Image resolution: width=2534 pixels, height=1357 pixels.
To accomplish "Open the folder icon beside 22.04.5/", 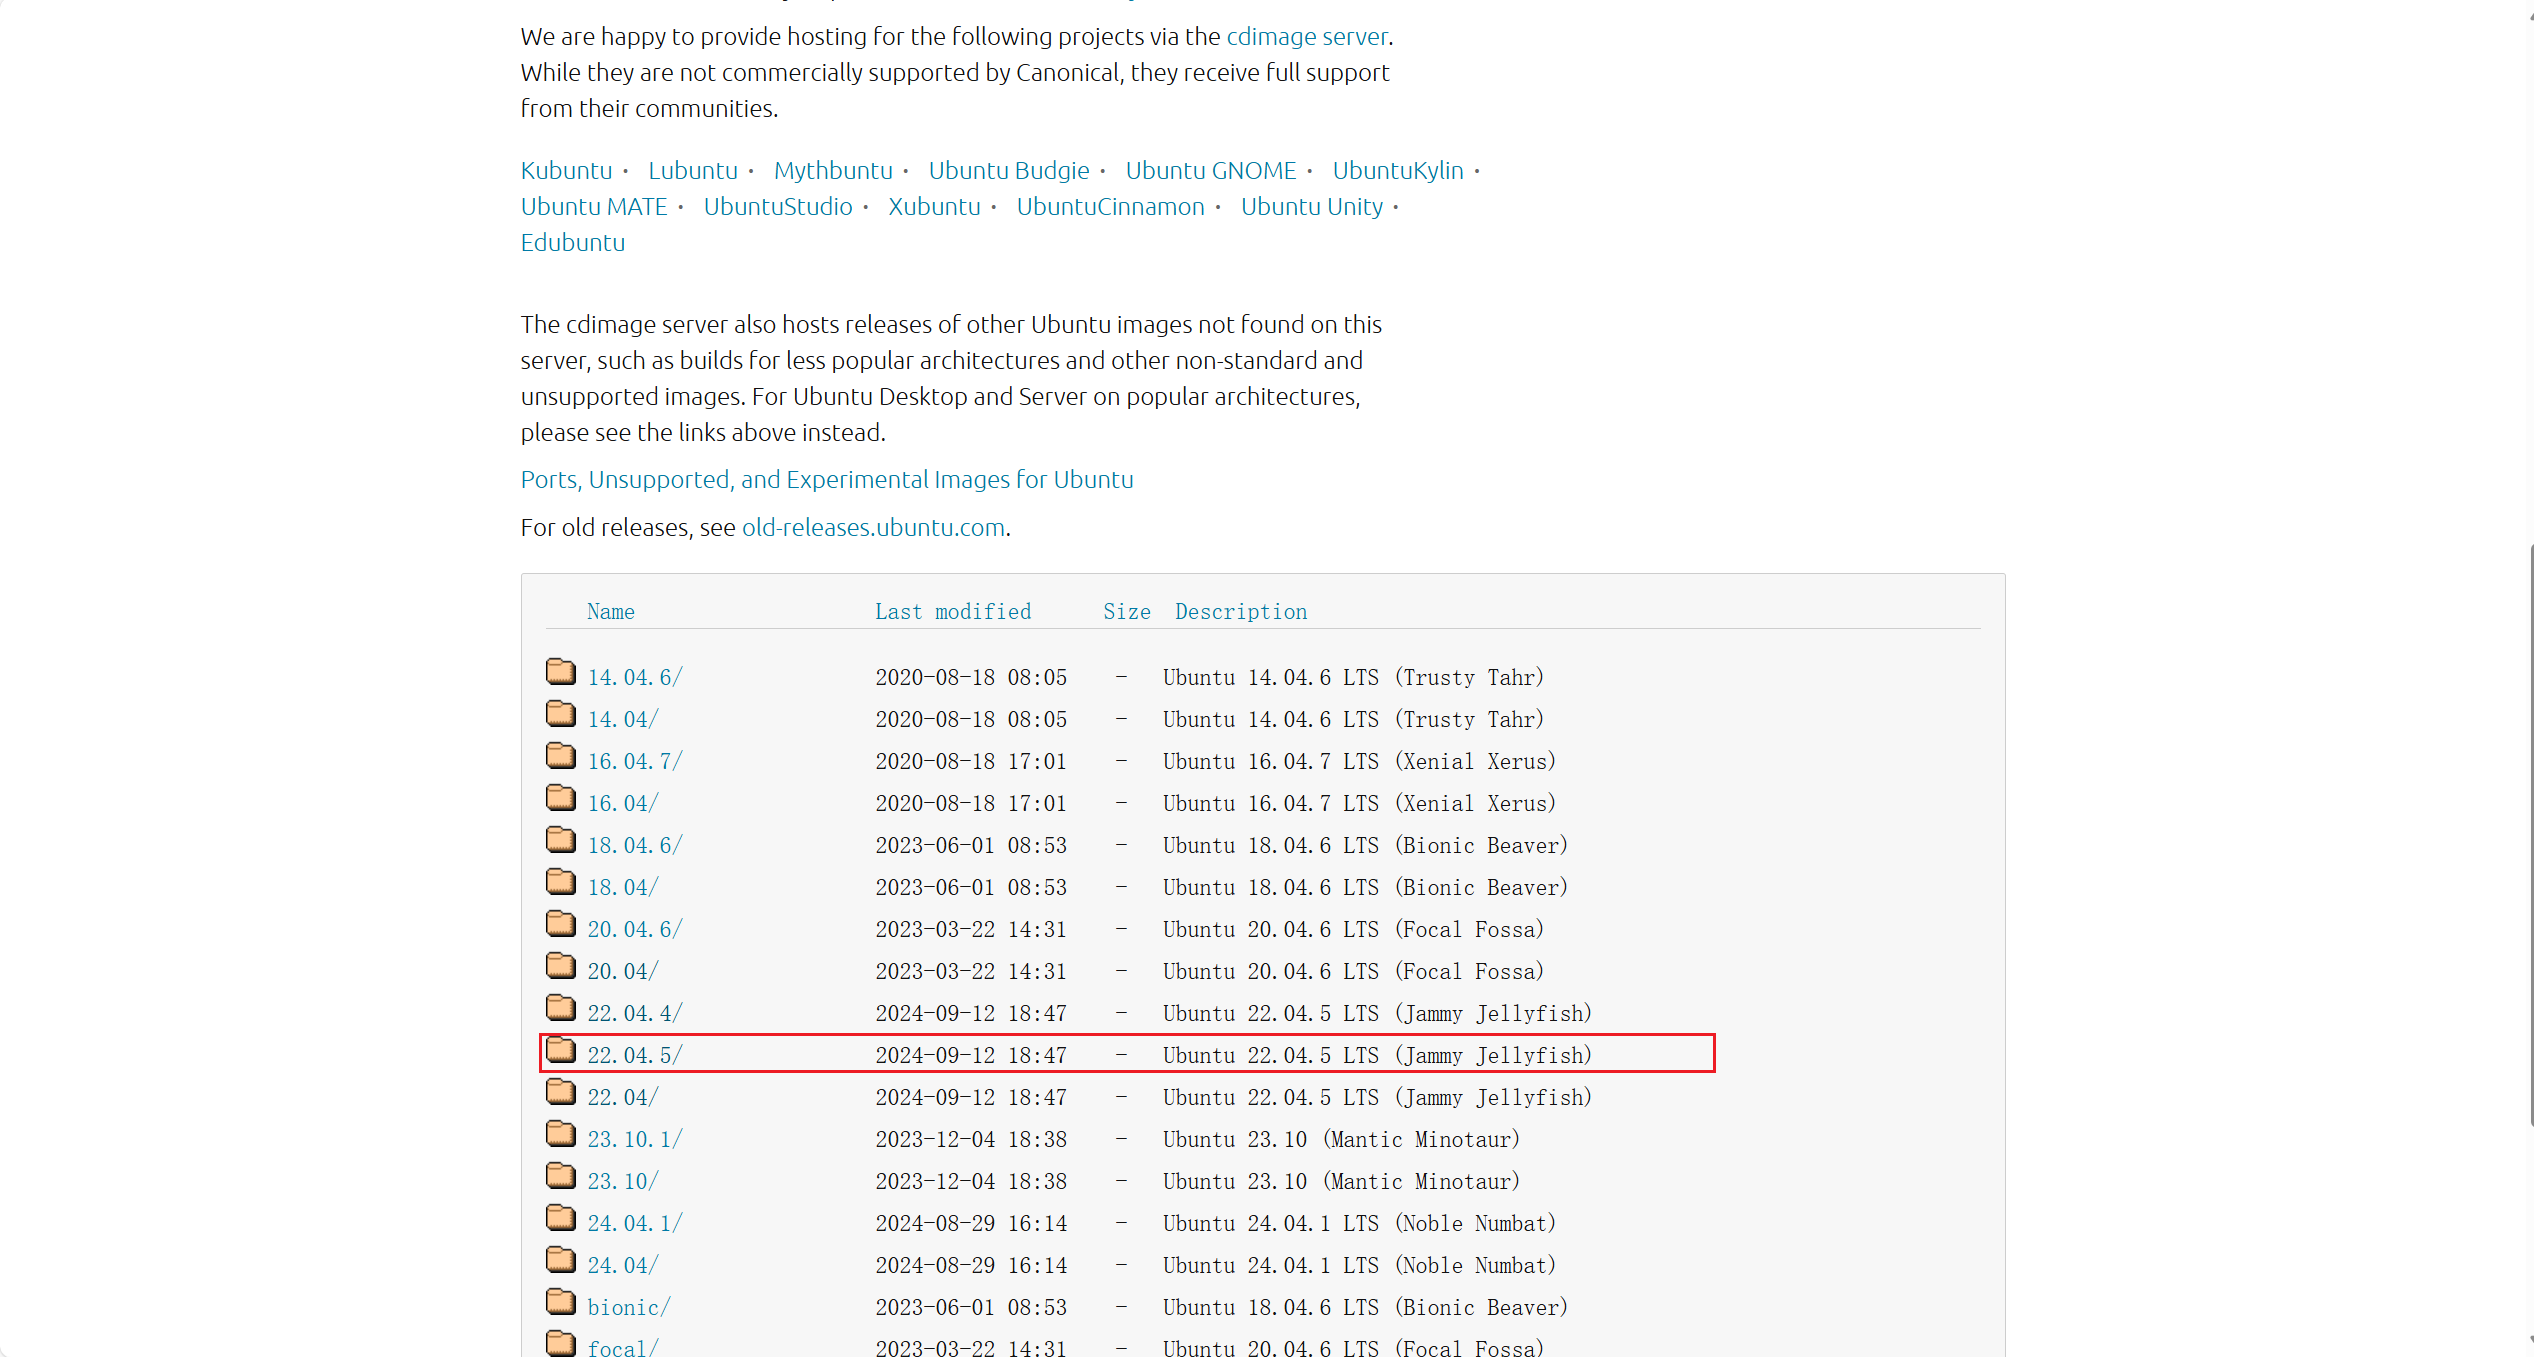I will tap(561, 1049).
